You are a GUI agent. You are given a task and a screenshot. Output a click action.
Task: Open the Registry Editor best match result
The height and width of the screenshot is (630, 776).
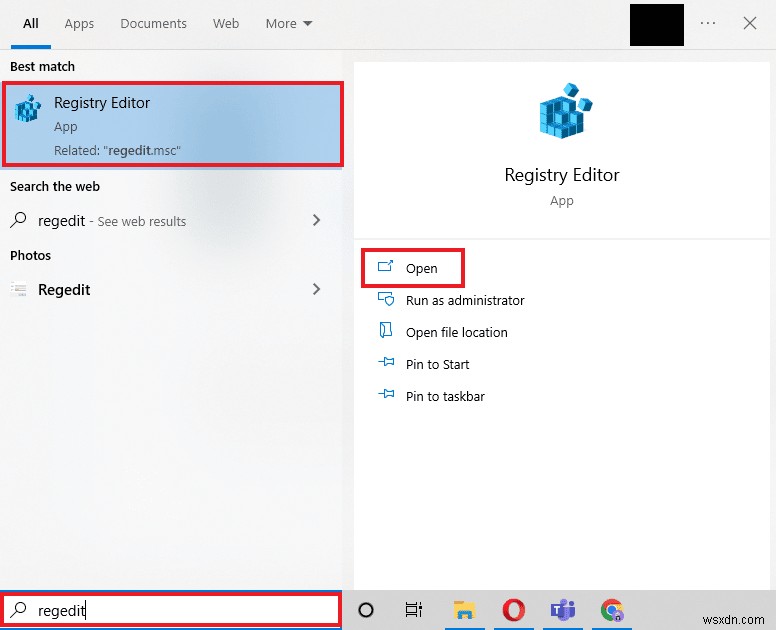click(x=172, y=124)
